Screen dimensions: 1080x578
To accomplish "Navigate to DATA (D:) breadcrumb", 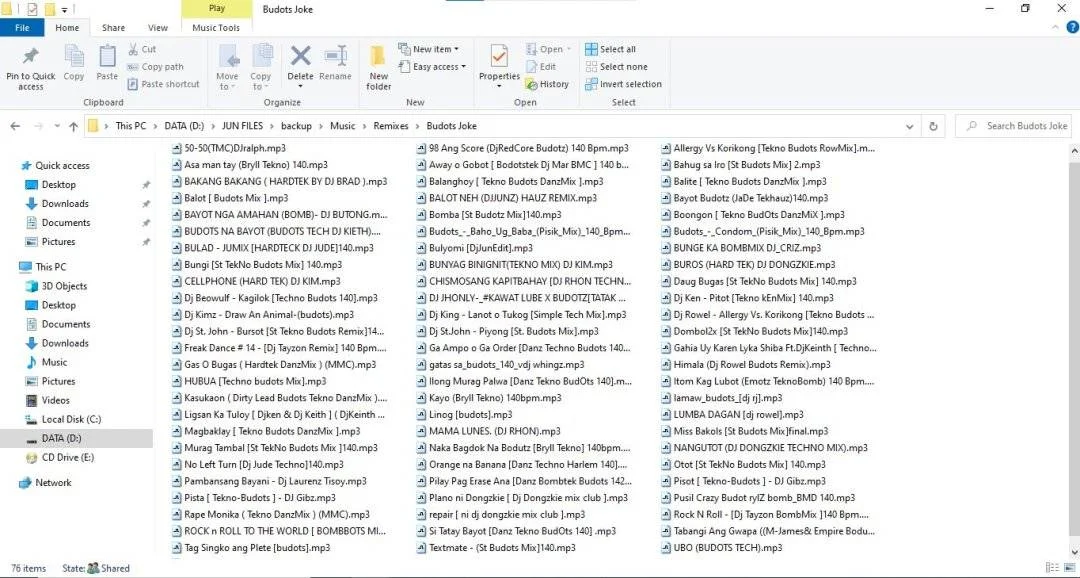I will click(184, 126).
